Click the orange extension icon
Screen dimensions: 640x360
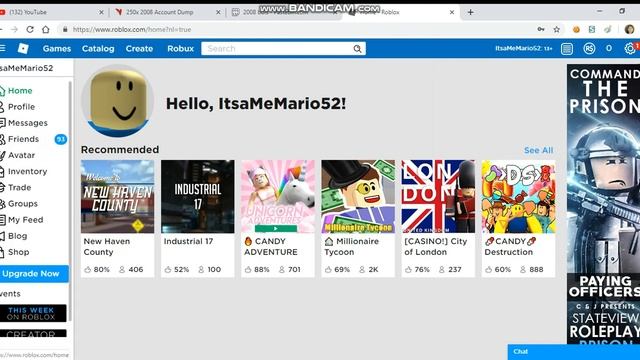pos(576,29)
